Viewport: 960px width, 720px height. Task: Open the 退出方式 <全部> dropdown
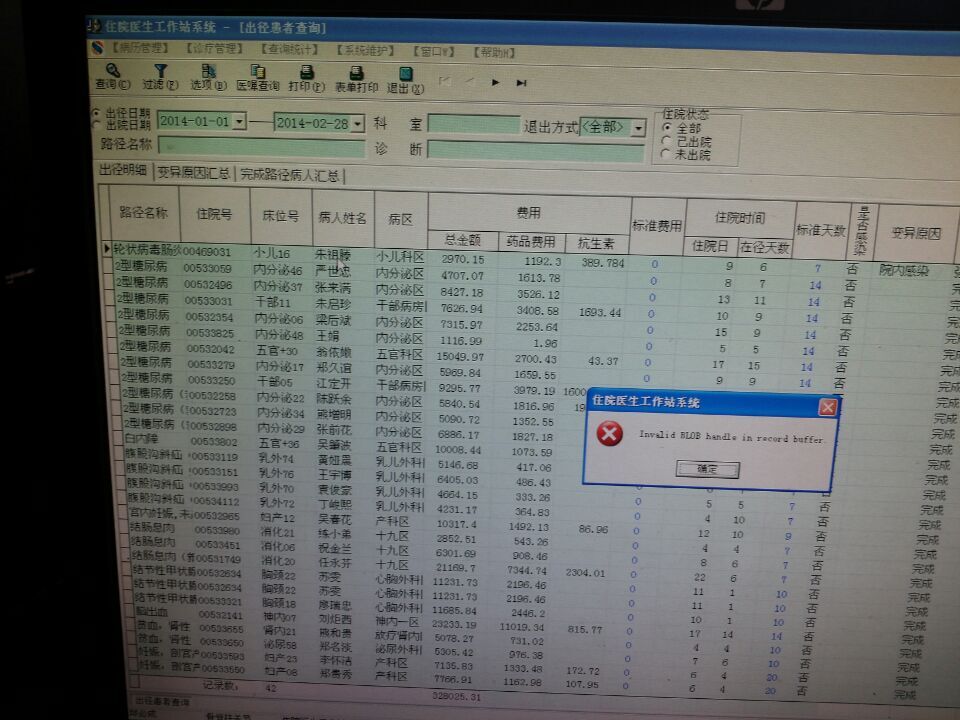pos(639,128)
